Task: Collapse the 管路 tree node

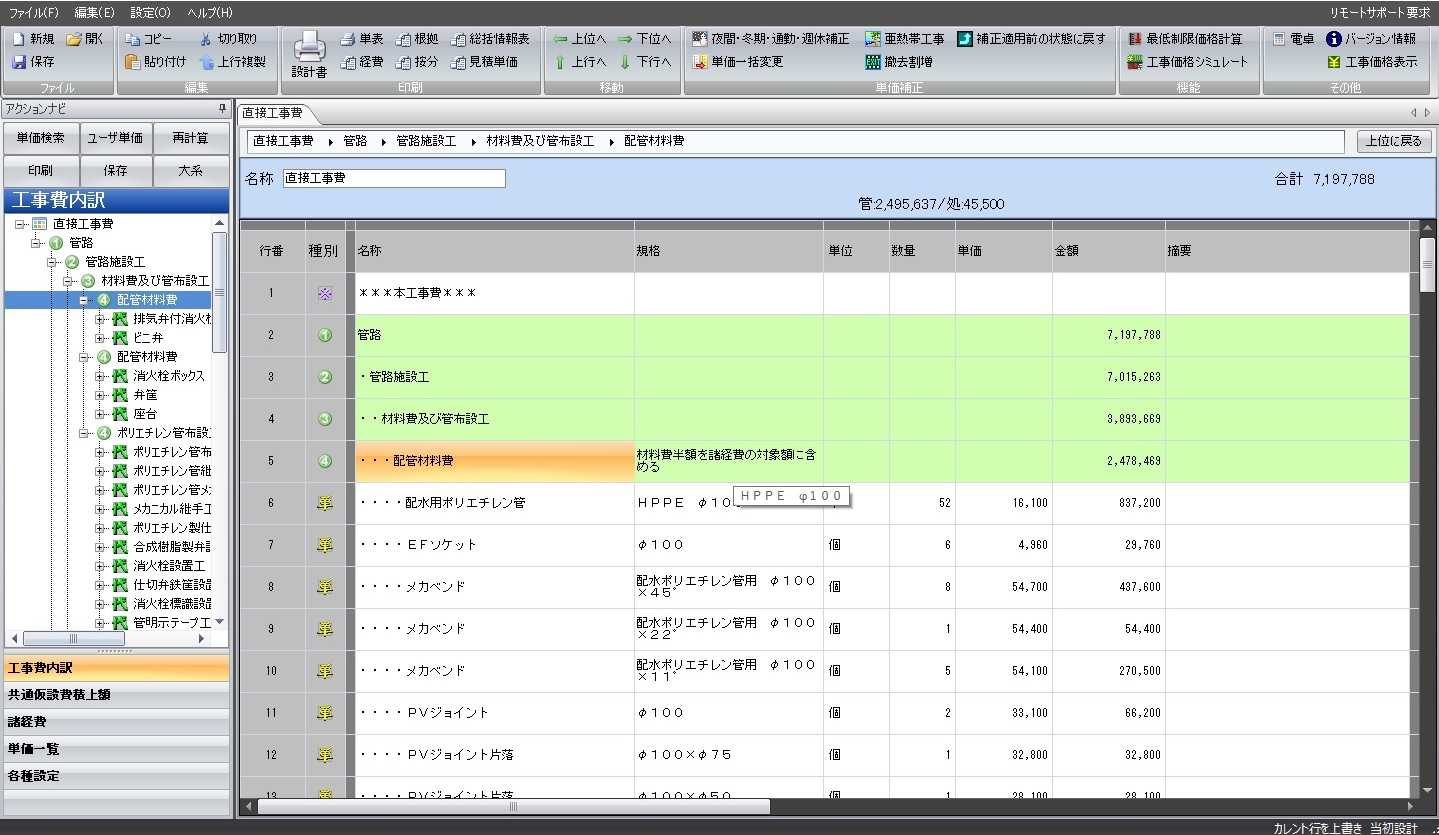Action: (x=37, y=243)
